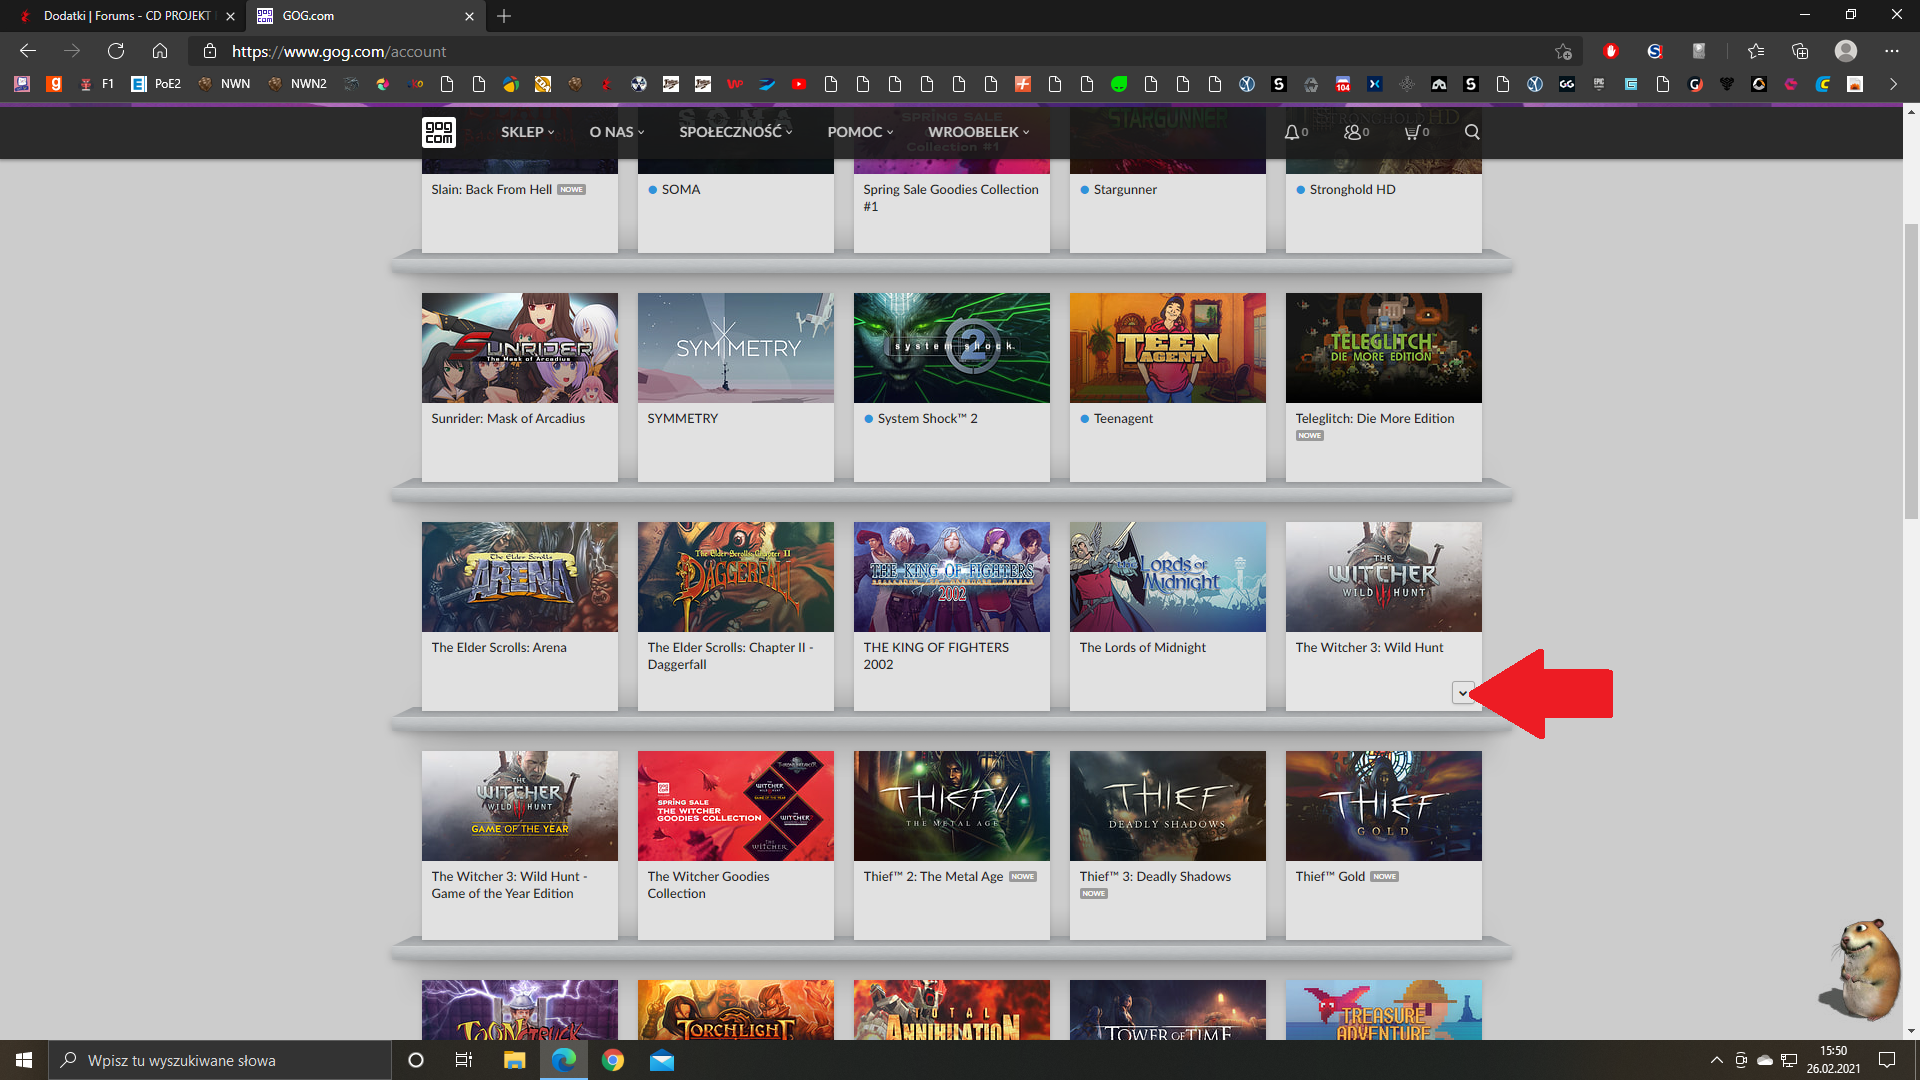Add page to favorites star icon
This screenshot has width=1920, height=1080.
pyautogui.click(x=1563, y=51)
